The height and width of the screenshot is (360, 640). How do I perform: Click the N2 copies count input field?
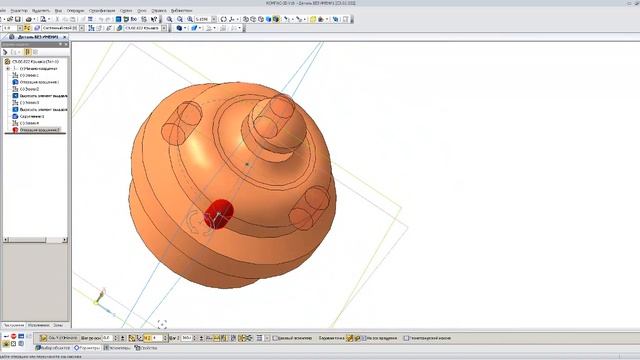(157, 338)
